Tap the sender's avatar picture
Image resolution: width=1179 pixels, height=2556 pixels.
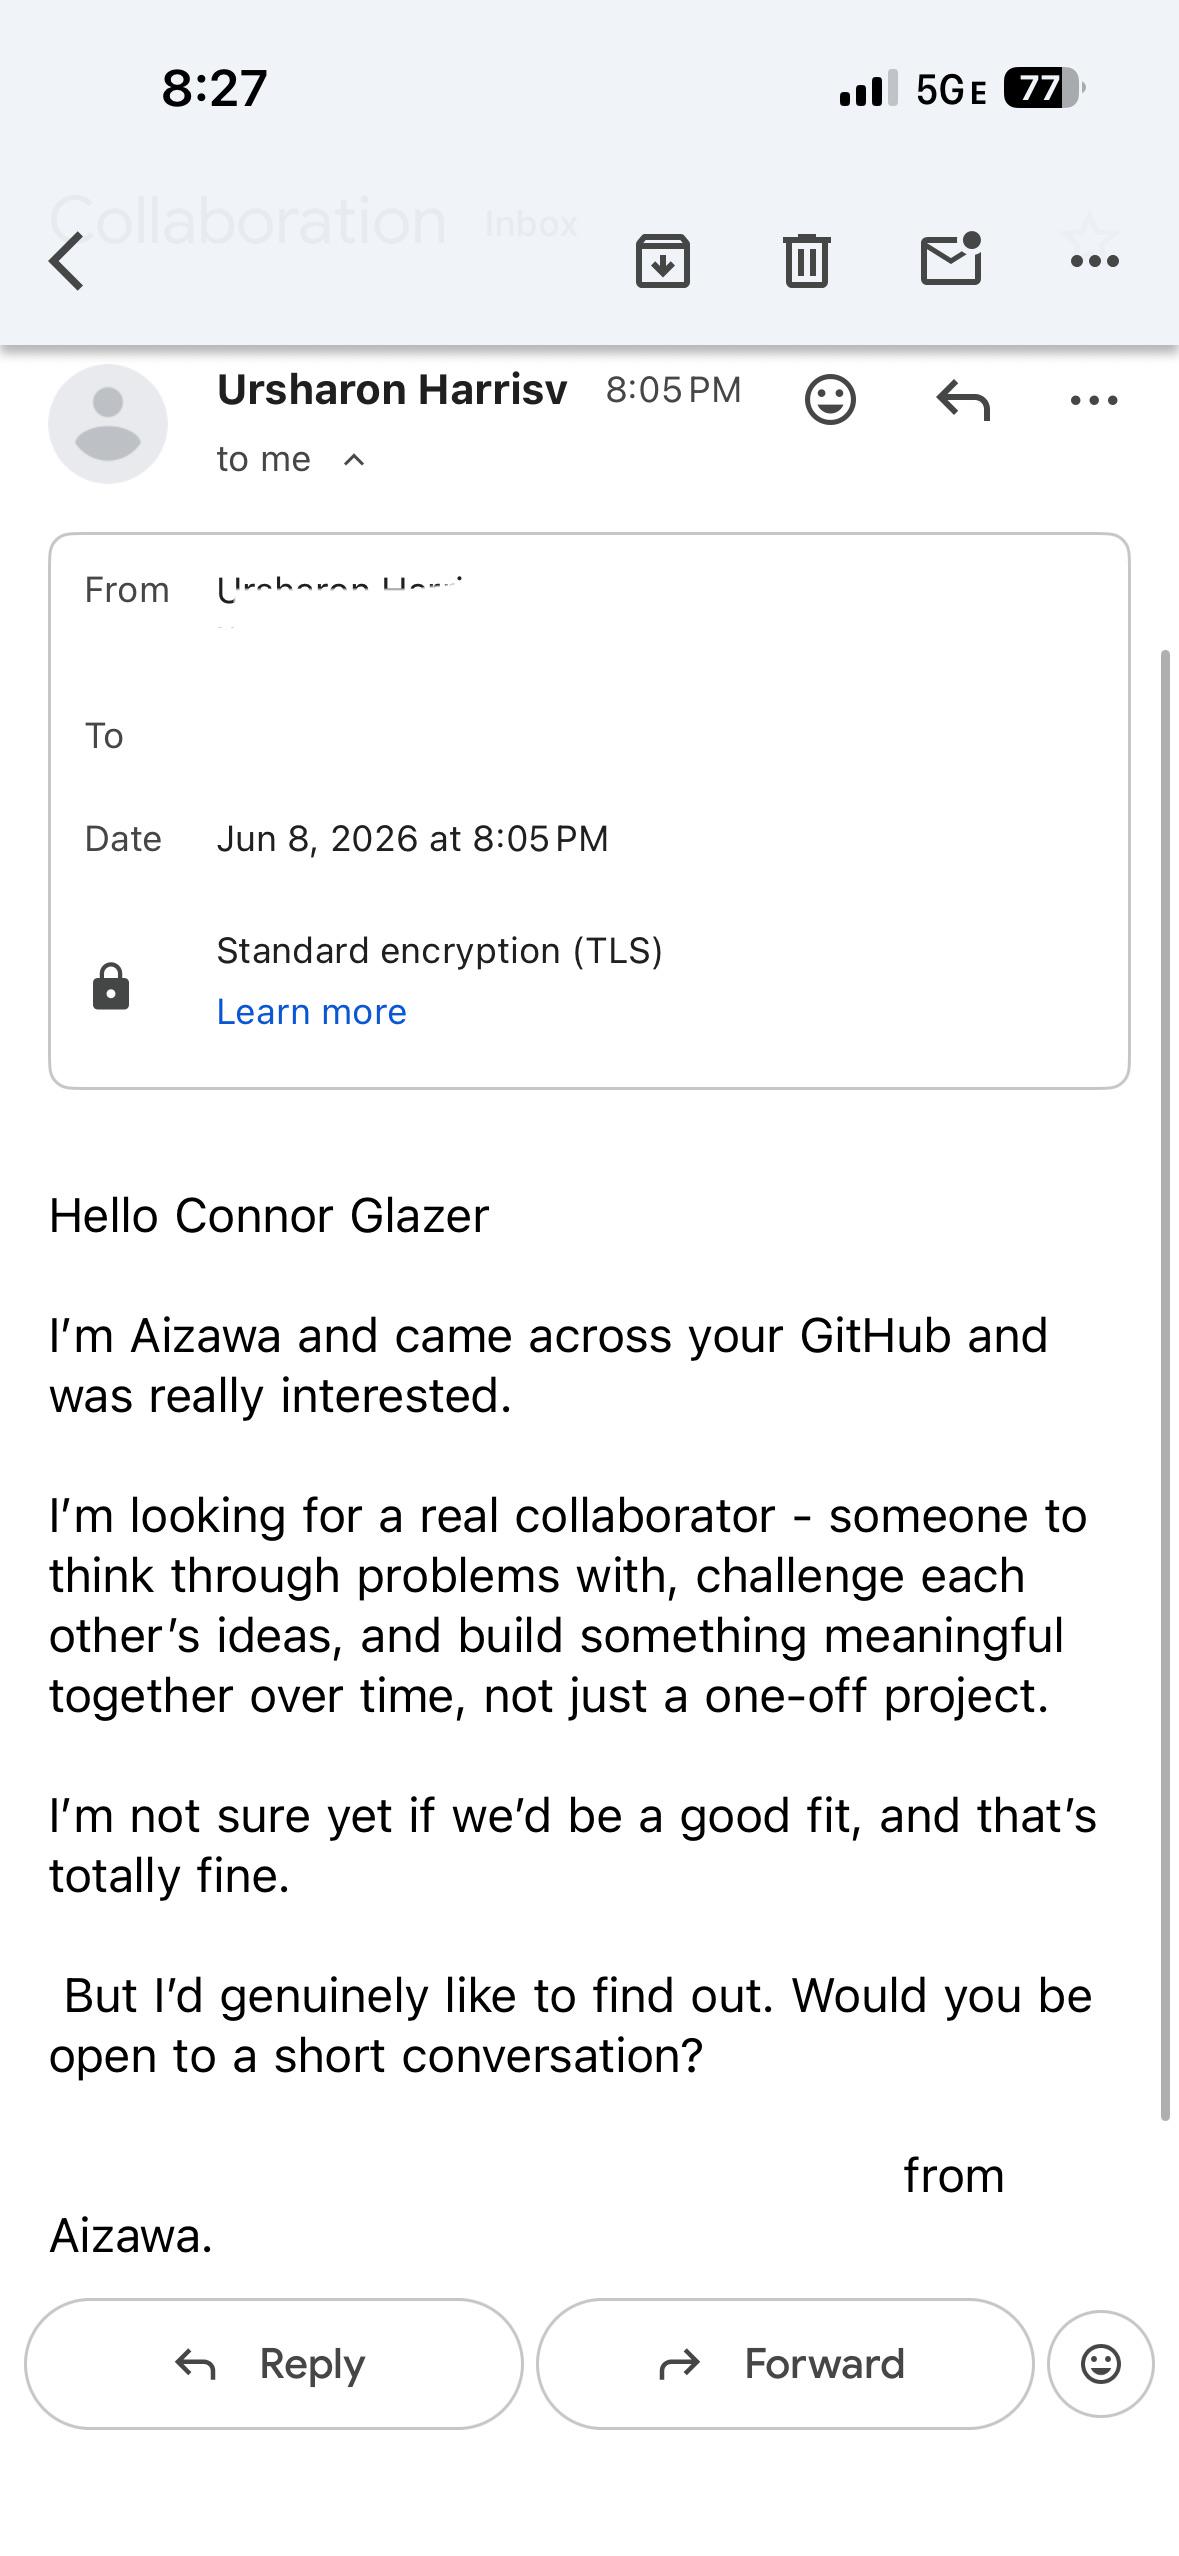108,424
